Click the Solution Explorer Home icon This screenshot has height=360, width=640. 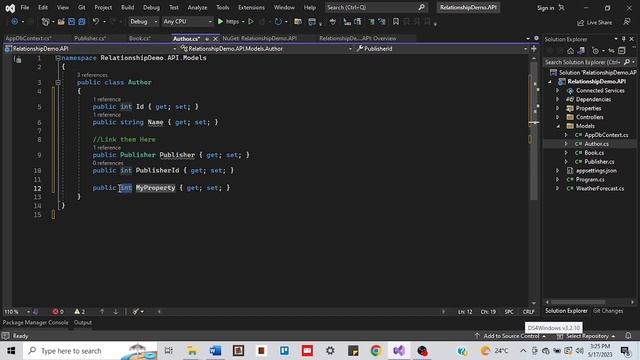[x=570, y=51]
